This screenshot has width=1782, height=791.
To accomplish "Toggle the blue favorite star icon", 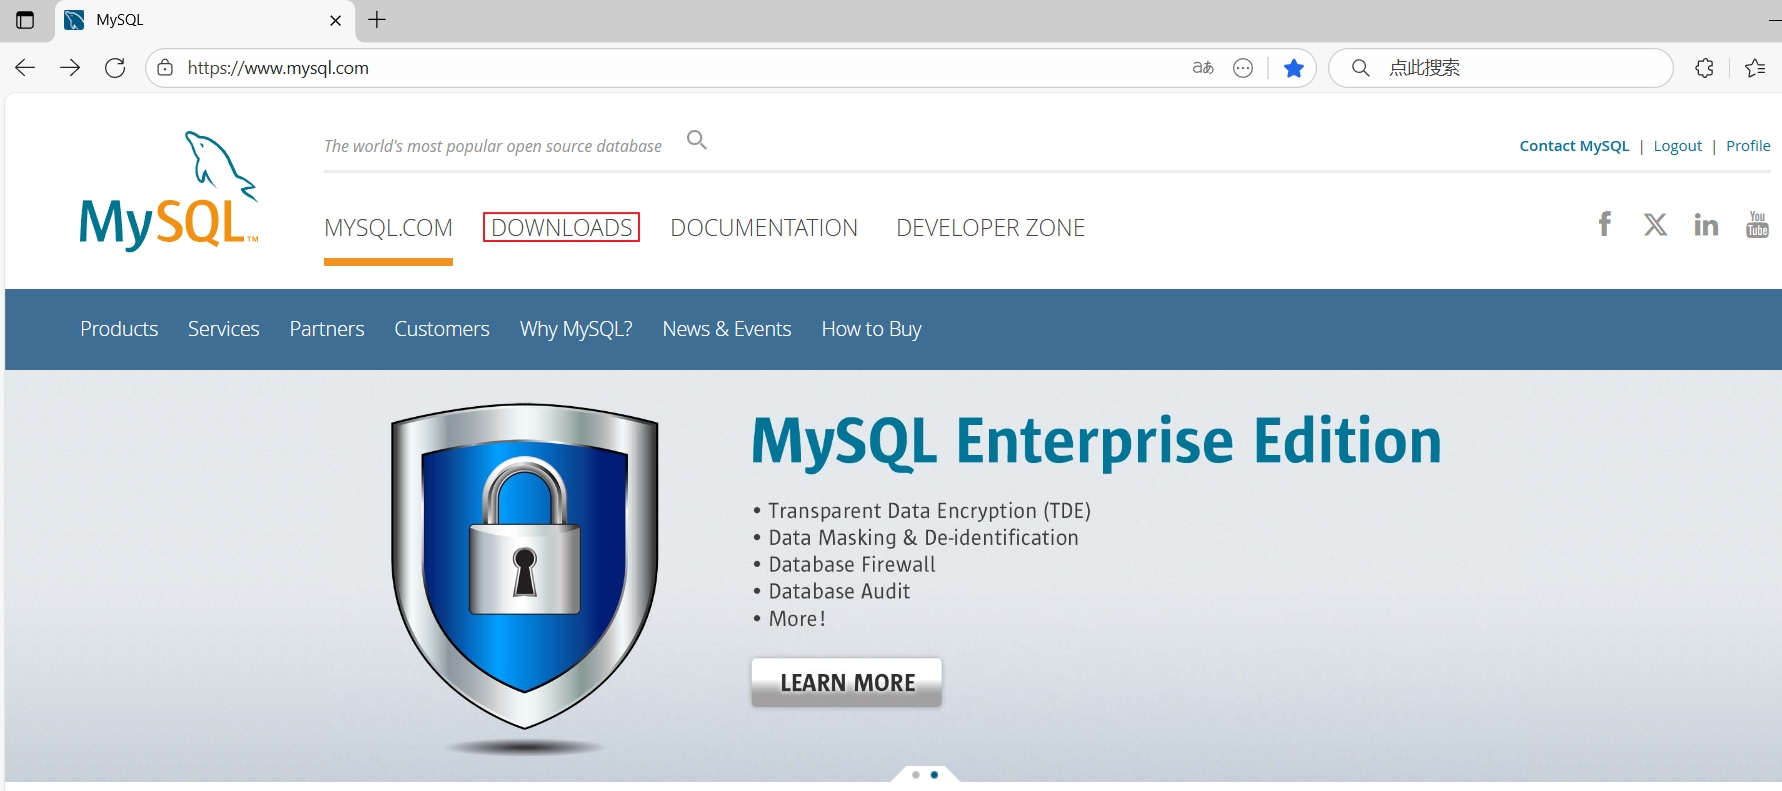I will point(1294,68).
